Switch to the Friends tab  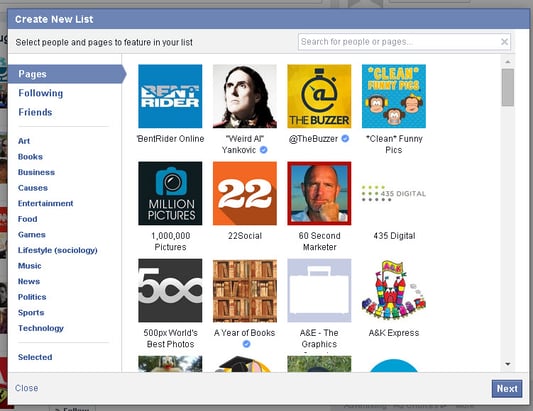tap(35, 112)
